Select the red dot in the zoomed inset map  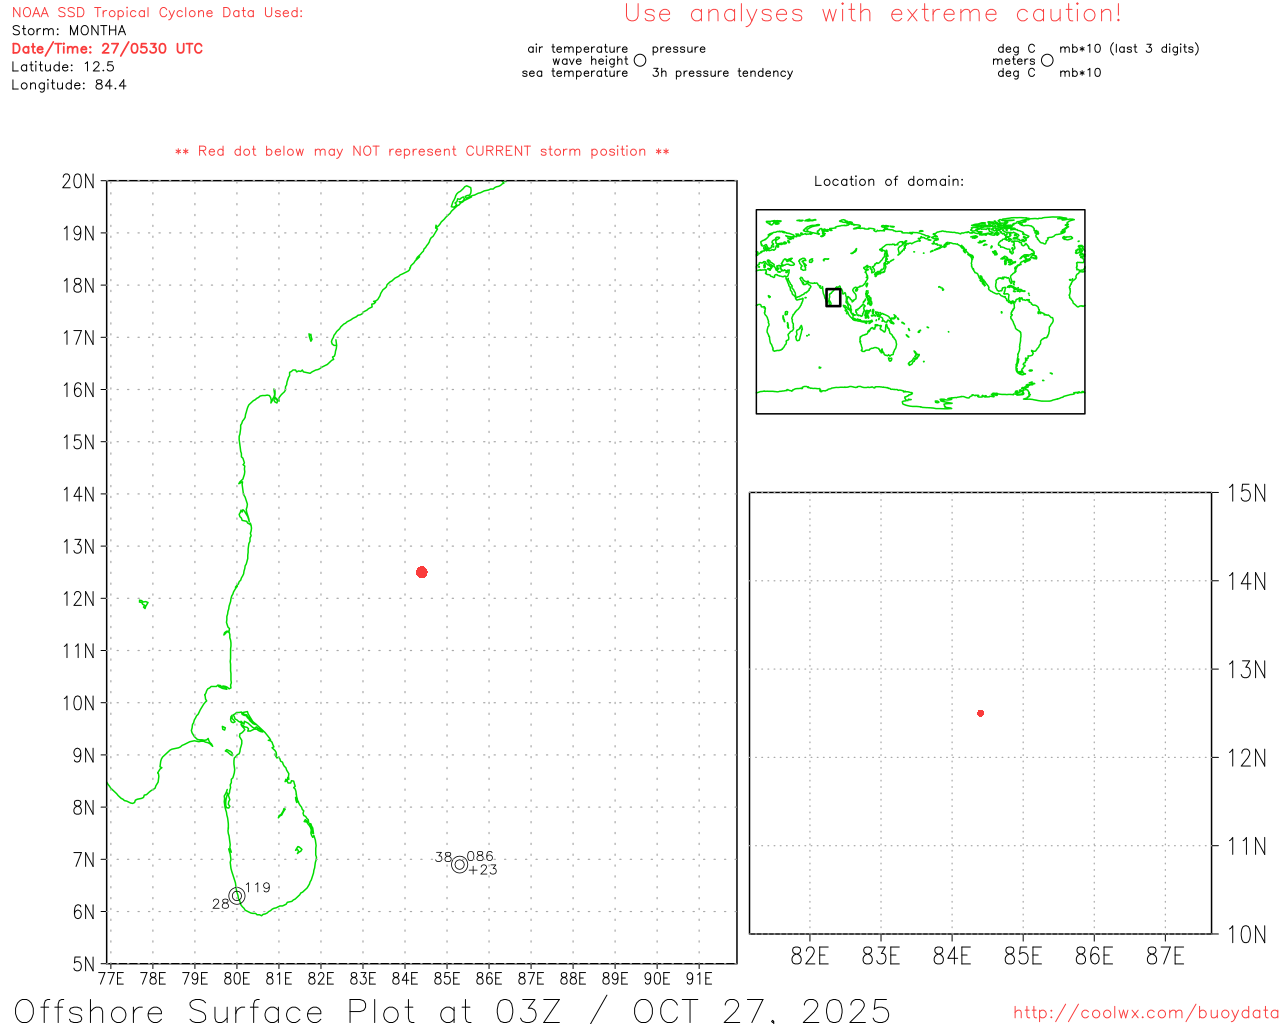[x=980, y=713]
